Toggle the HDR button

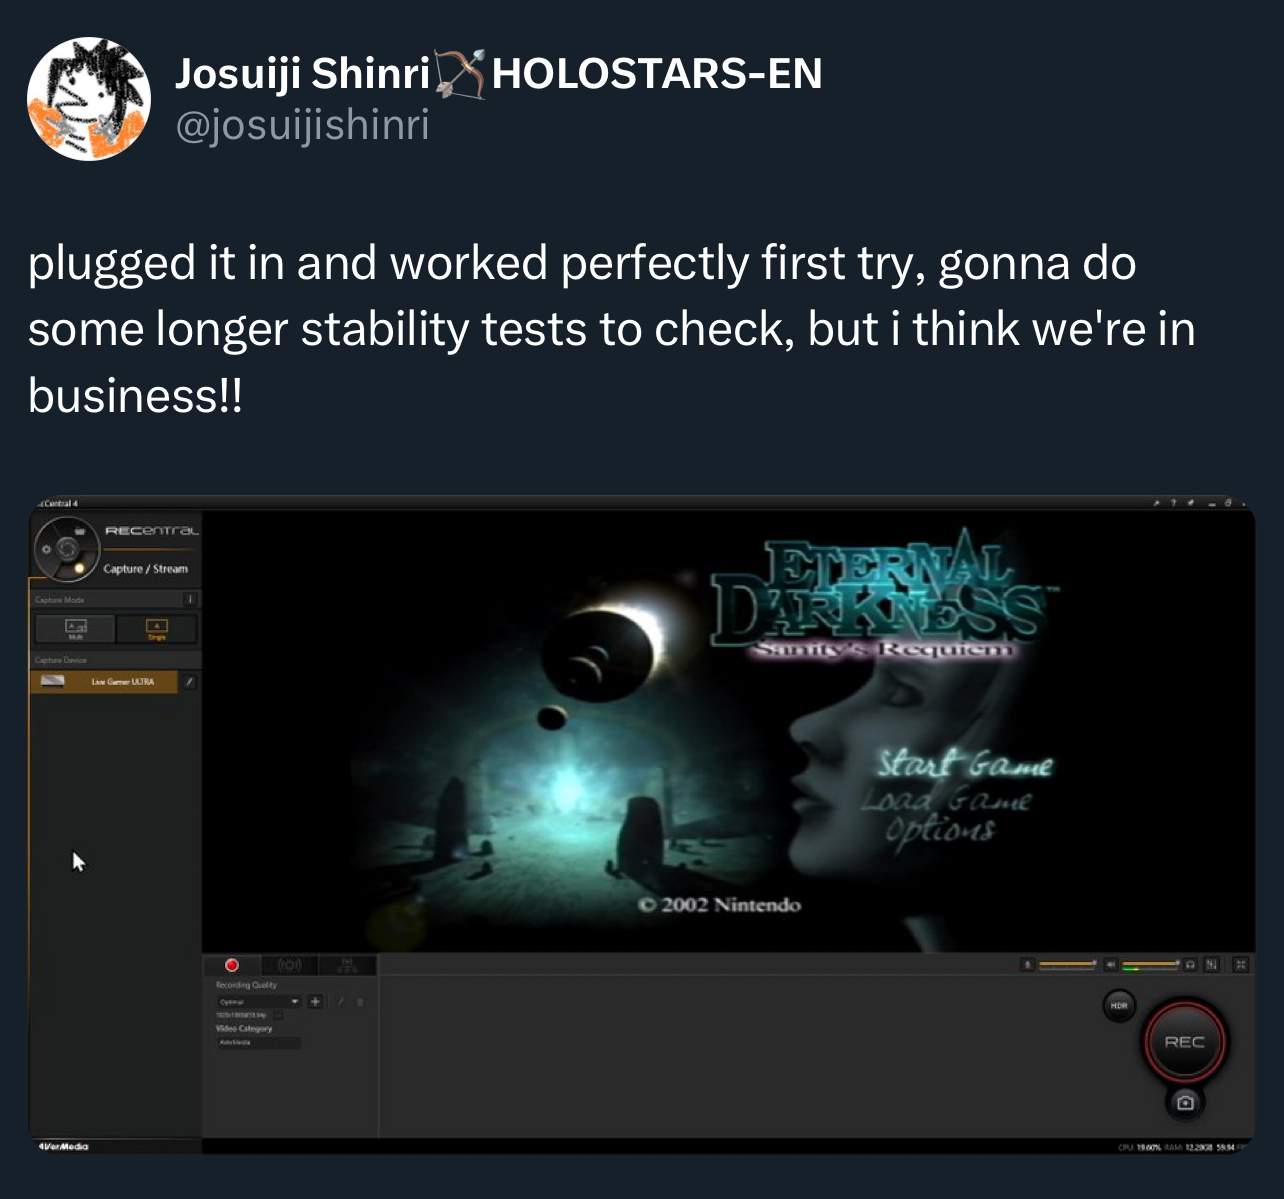click(1119, 1005)
